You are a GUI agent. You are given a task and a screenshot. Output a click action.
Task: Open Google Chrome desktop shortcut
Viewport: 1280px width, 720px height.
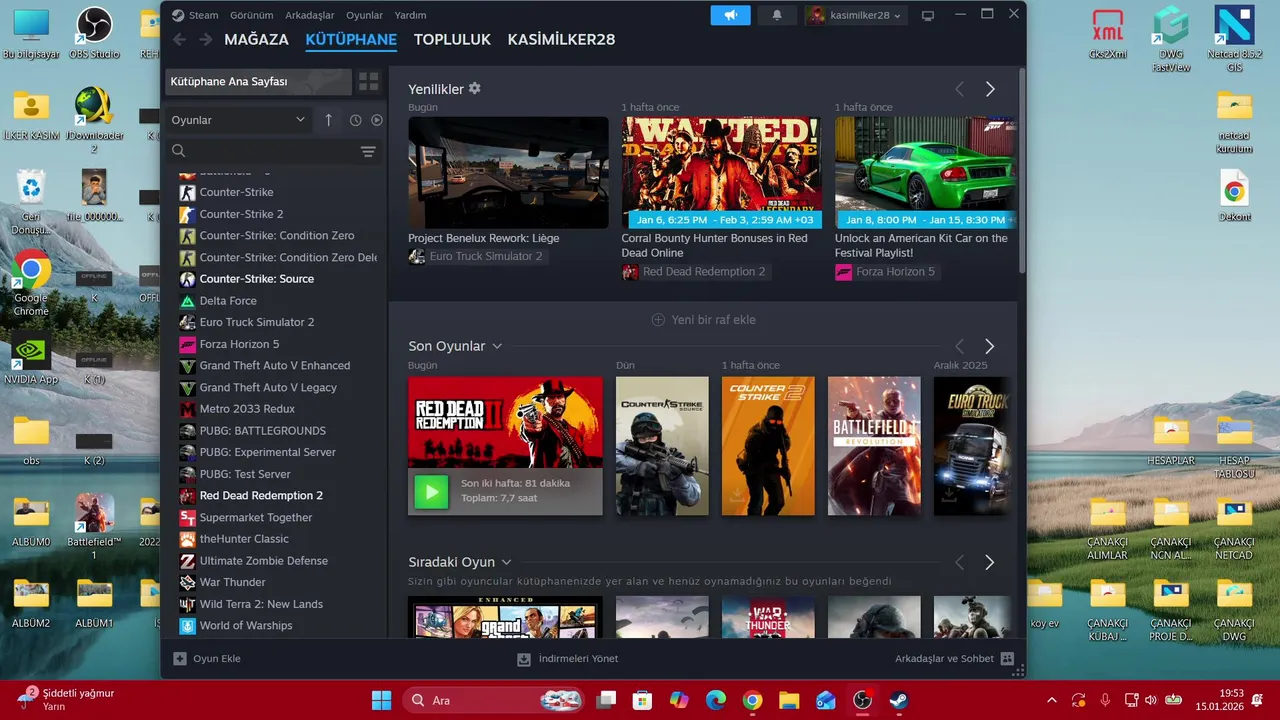pos(31,283)
